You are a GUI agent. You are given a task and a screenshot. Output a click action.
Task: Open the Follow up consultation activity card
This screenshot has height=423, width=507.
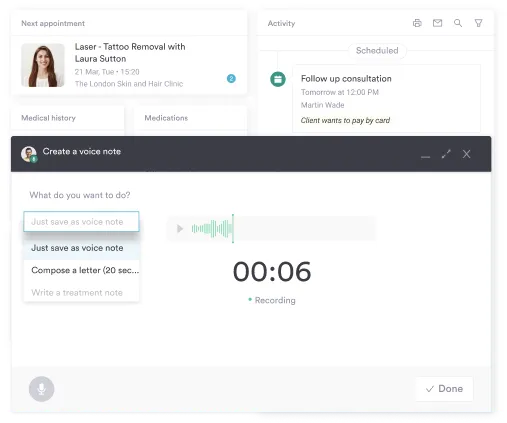(387, 99)
